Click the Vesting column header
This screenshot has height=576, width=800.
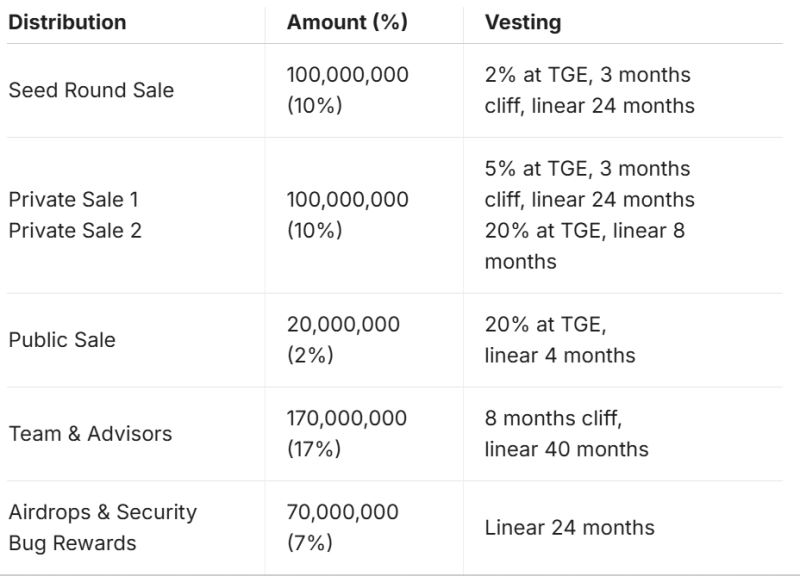point(523,22)
